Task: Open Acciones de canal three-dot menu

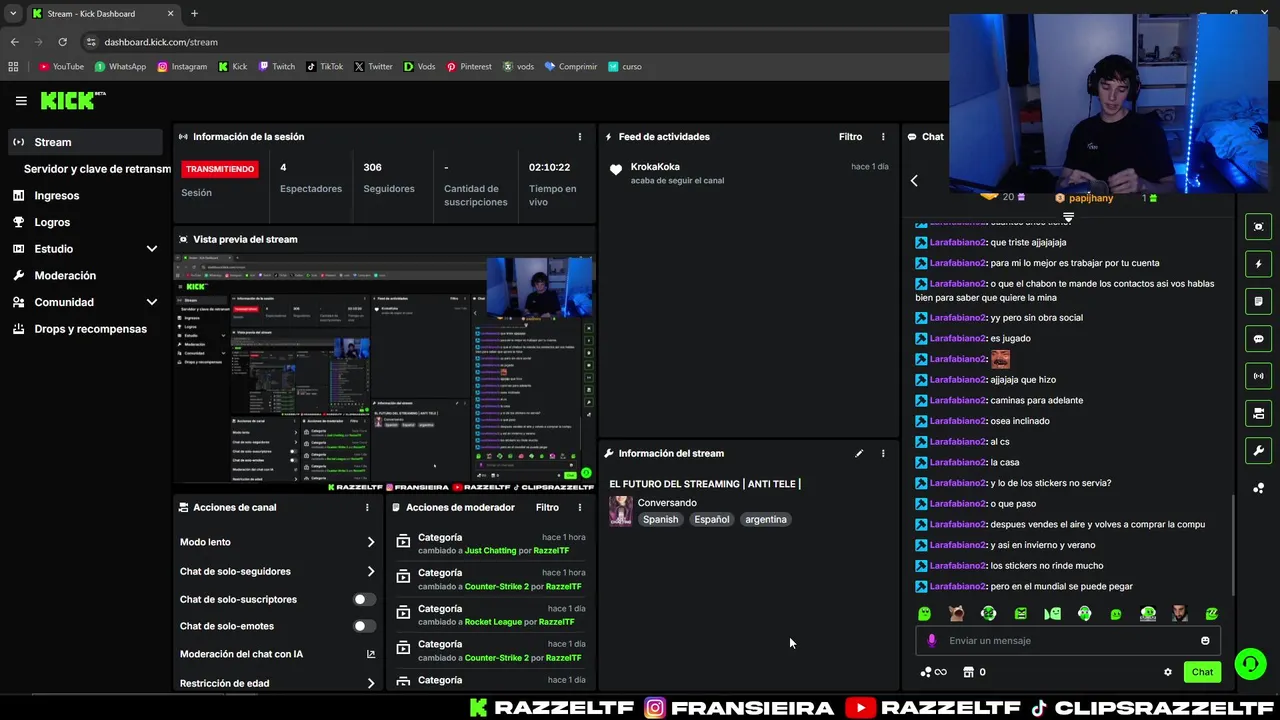Action: point(367,507)
